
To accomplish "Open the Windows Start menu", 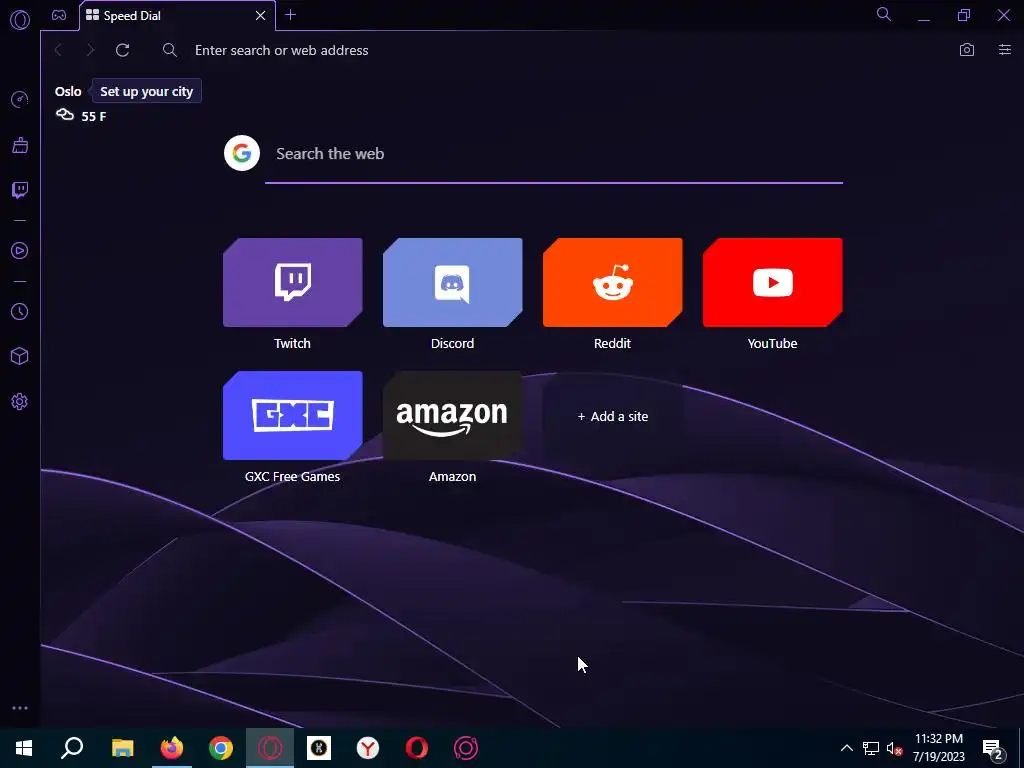I will pos(24,748).
